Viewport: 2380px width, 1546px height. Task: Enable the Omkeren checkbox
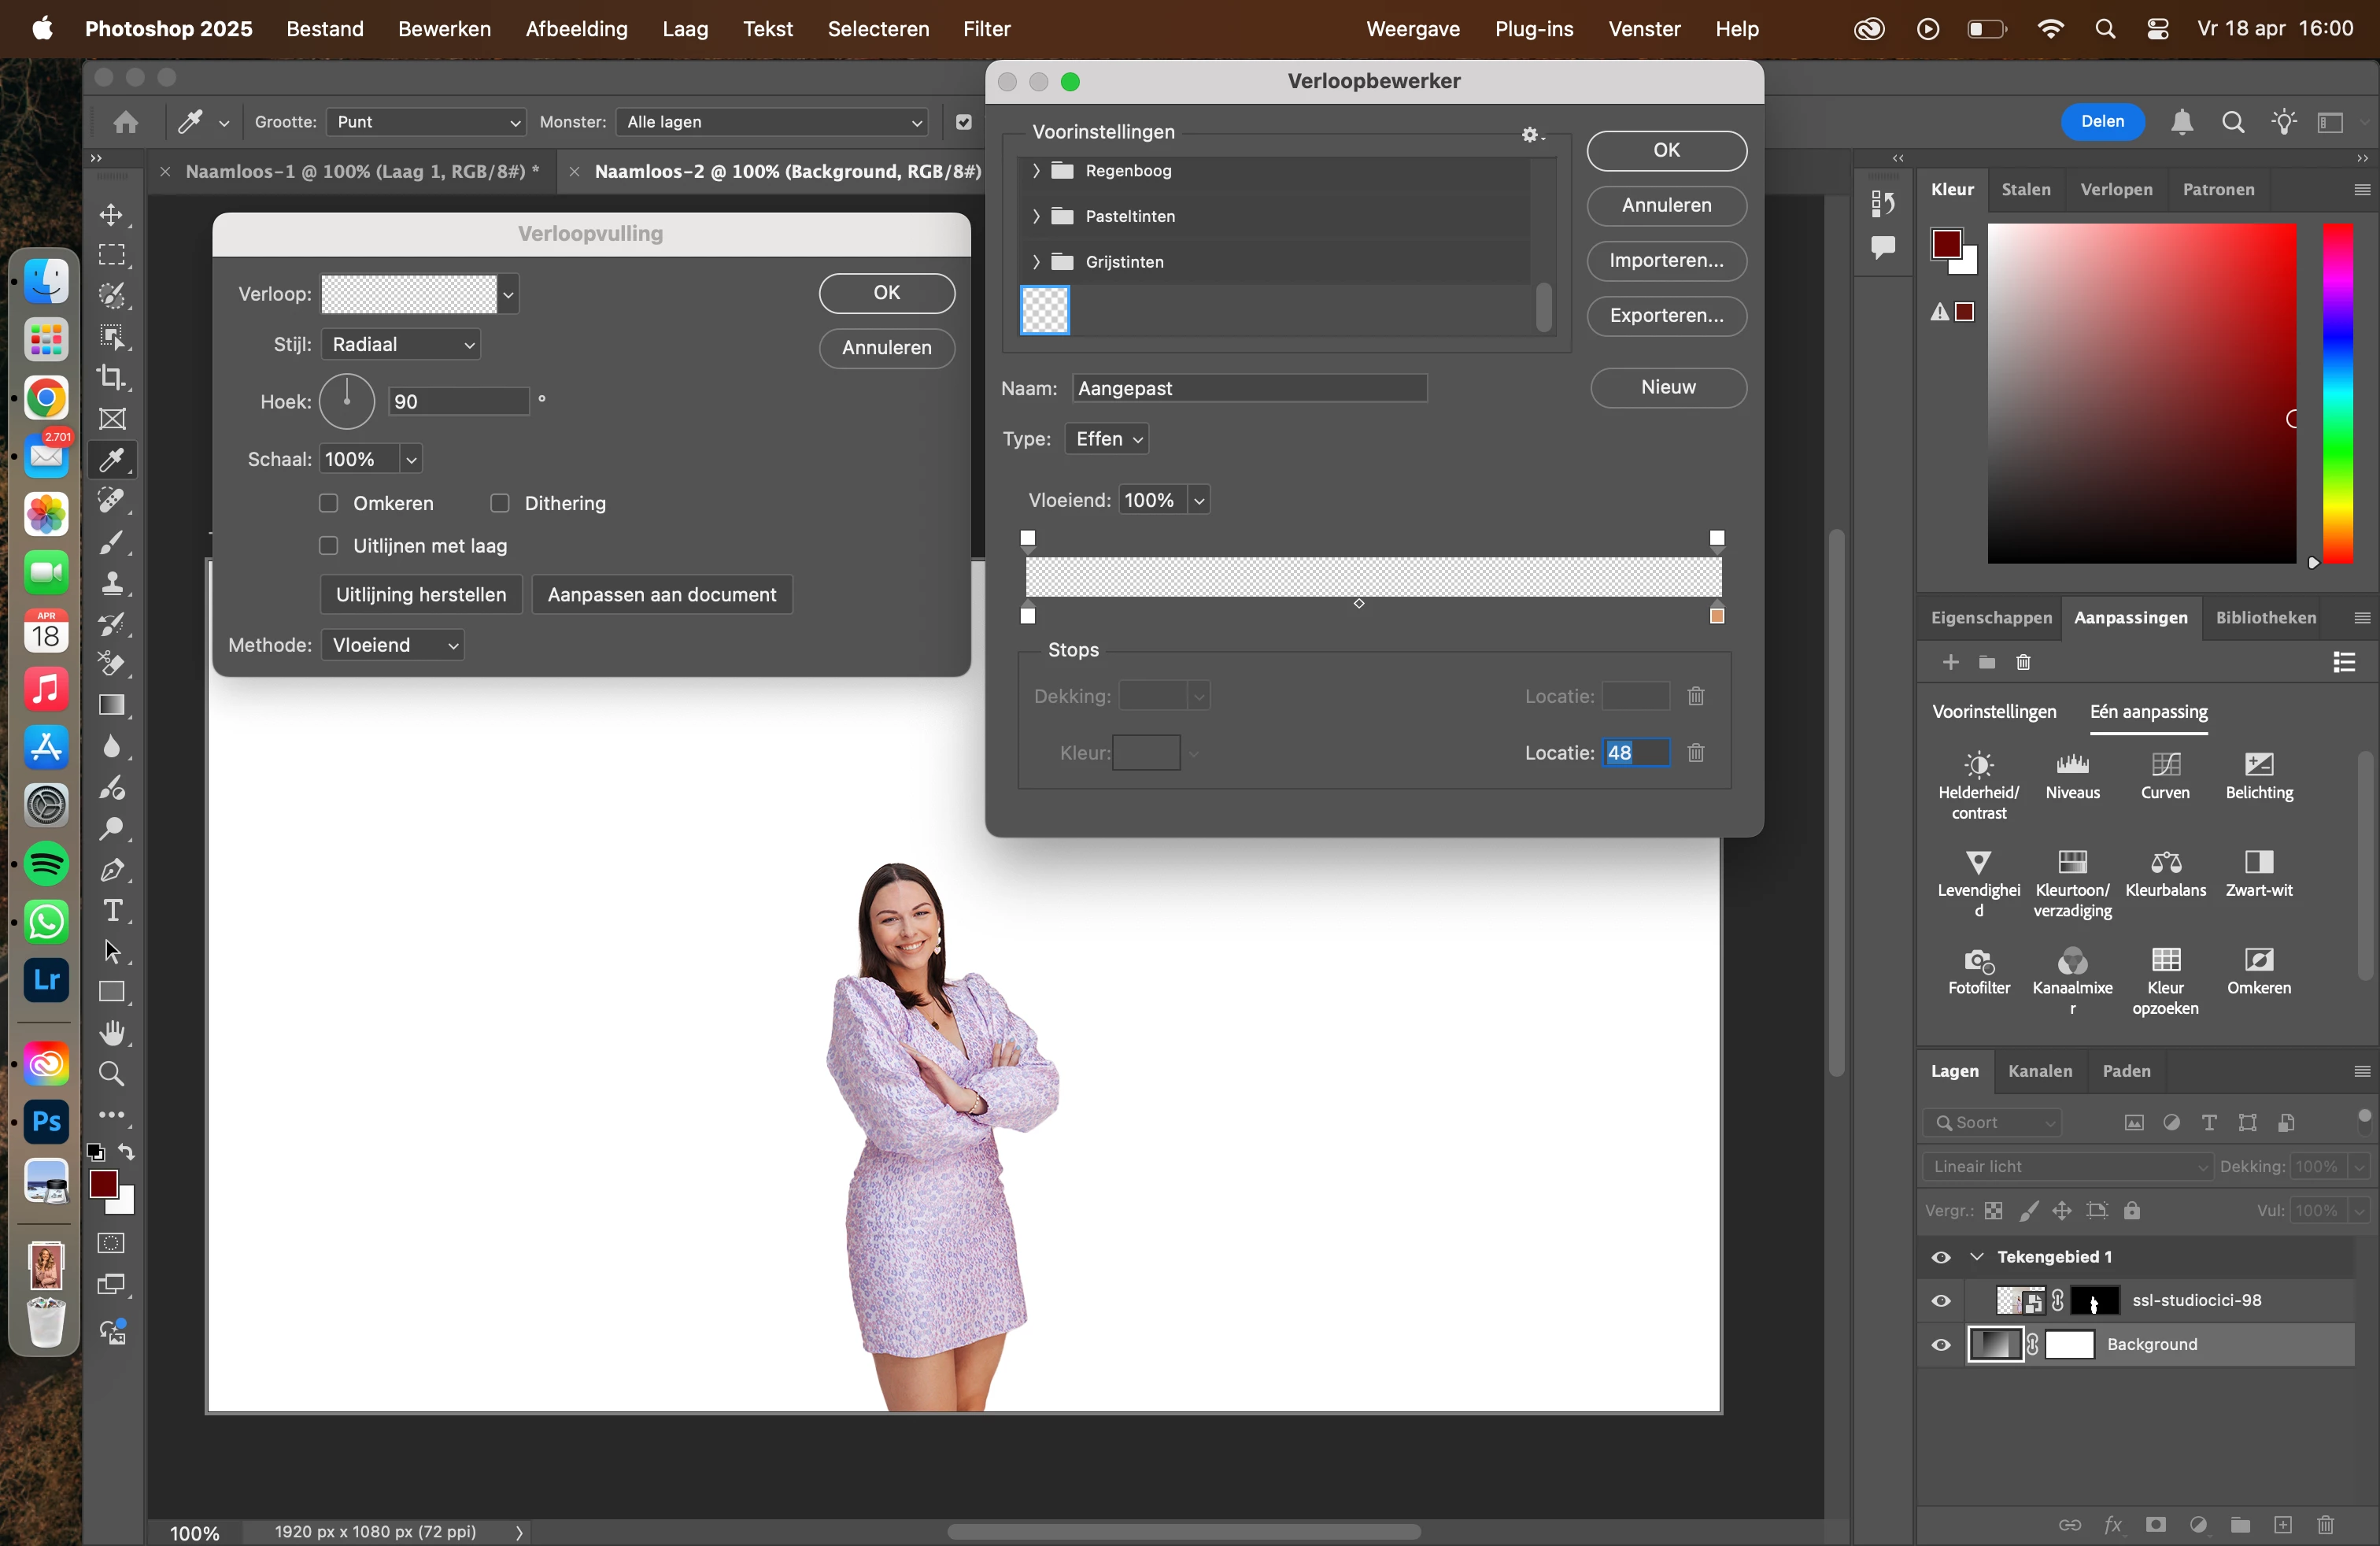(x=328, y=503)
